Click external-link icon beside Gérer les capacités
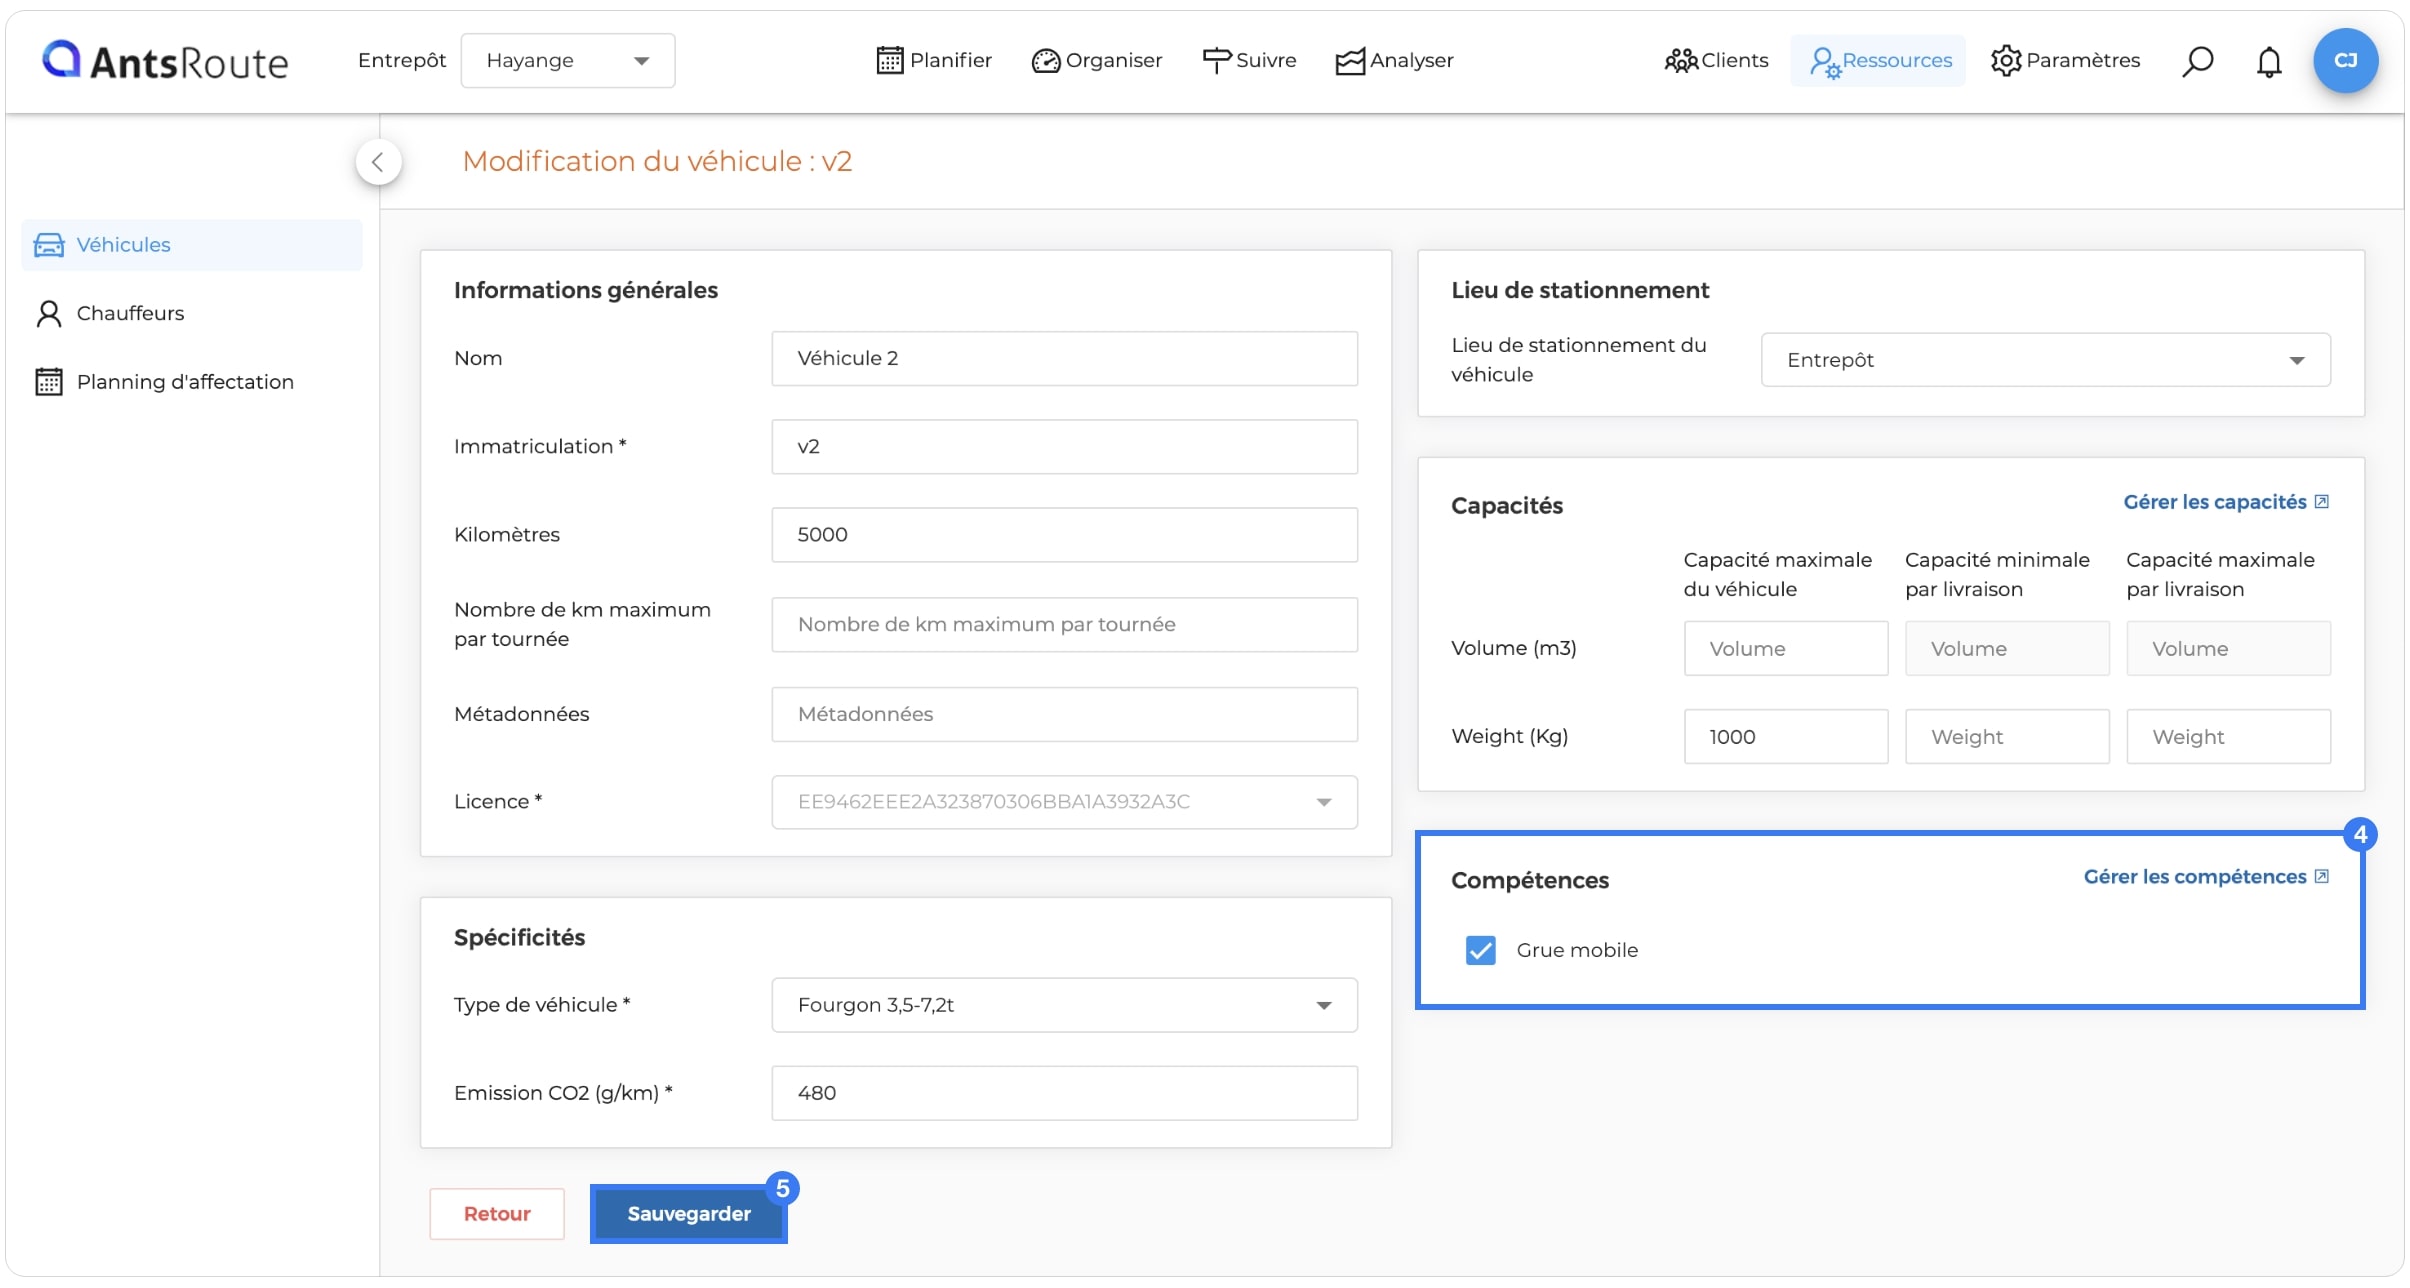Screen dimensions: 2410x1288 pyautogui.click(x=2322, y=502)
